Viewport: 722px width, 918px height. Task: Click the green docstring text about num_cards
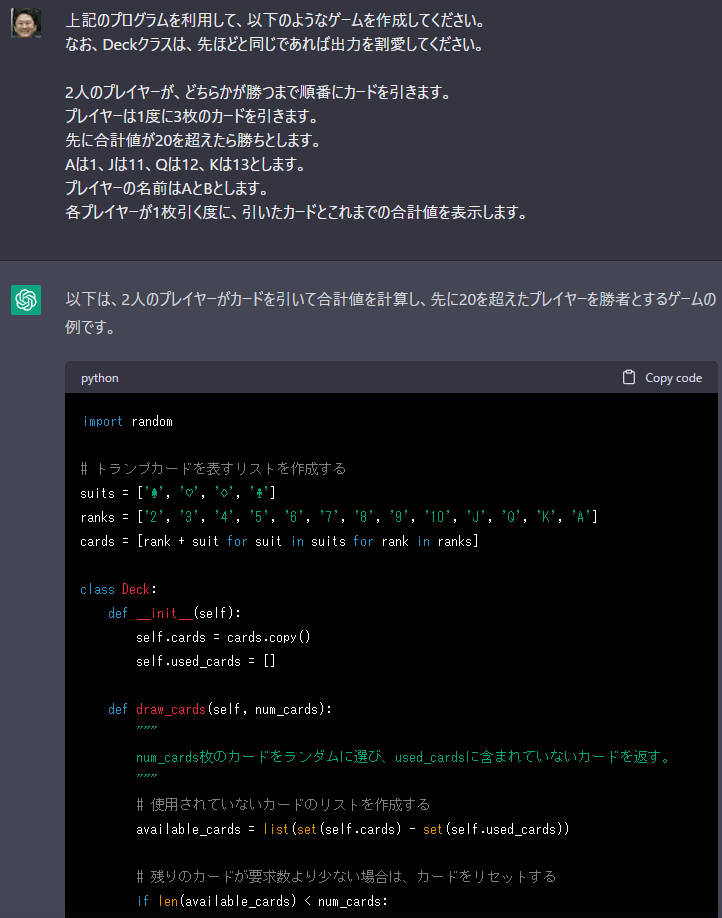point(403,758)
